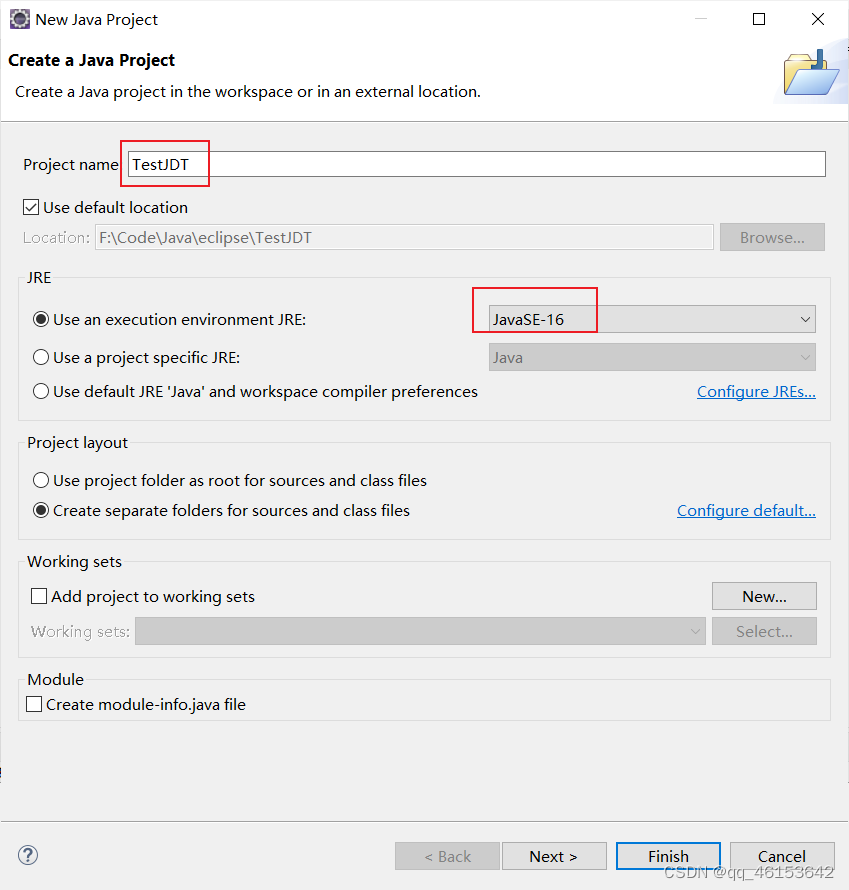This screenshot has height=890, width=849.
Task: Click the New Java Project title bar icon
Action: click(18, 19)
